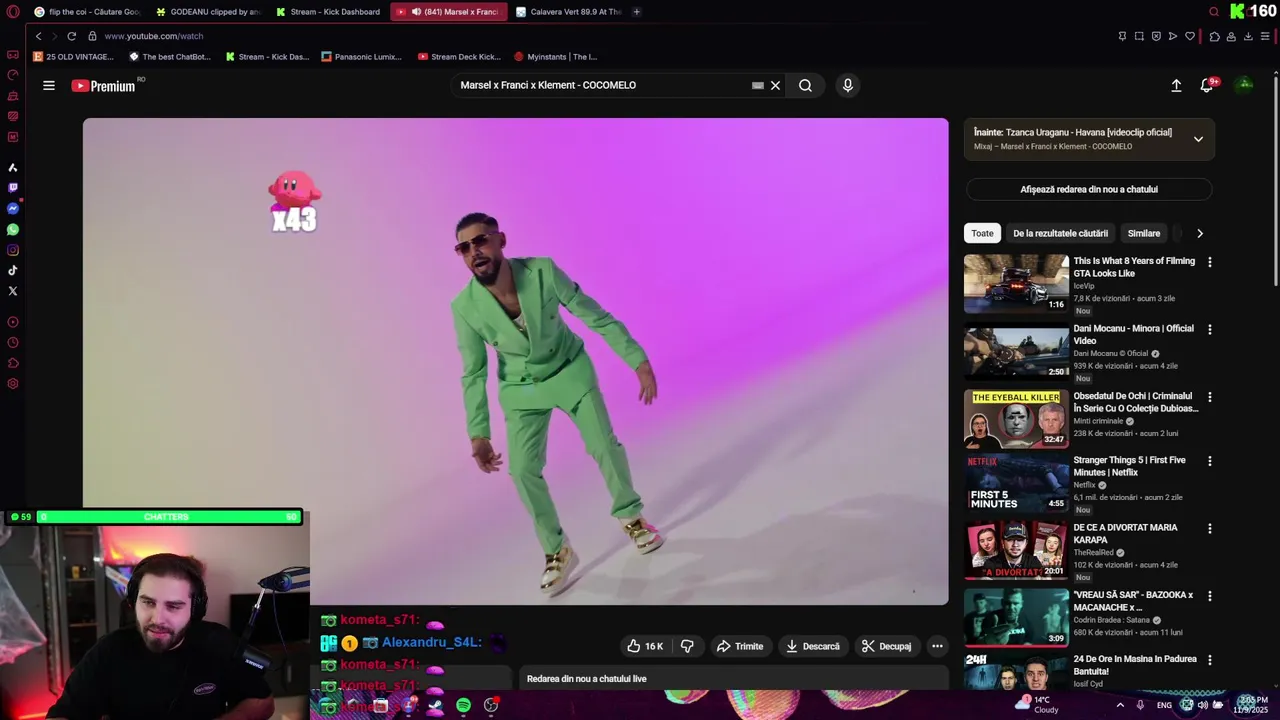Show more filter chips with right arrow
Screen dimensions: 1280x720
click(1200, 233)
